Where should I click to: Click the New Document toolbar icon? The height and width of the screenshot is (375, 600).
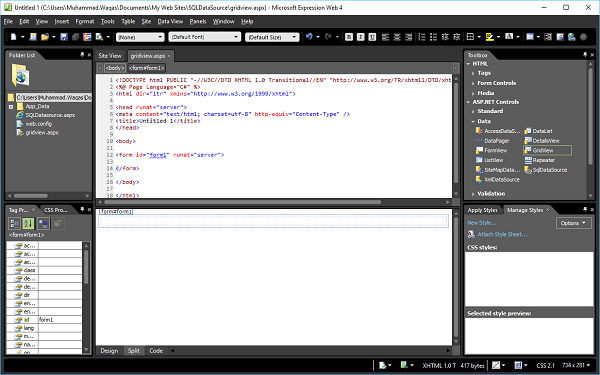[x=13, y=37]
